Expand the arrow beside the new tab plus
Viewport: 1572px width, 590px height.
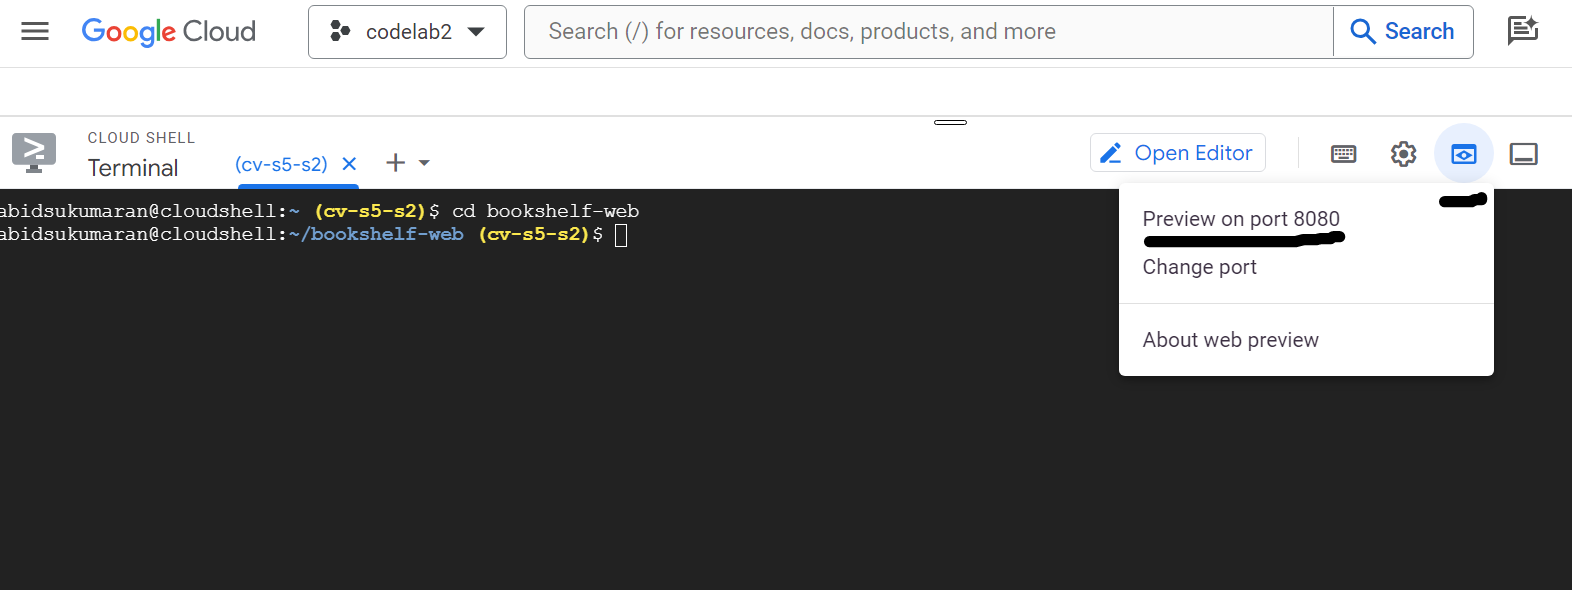(x=424, y=163)
